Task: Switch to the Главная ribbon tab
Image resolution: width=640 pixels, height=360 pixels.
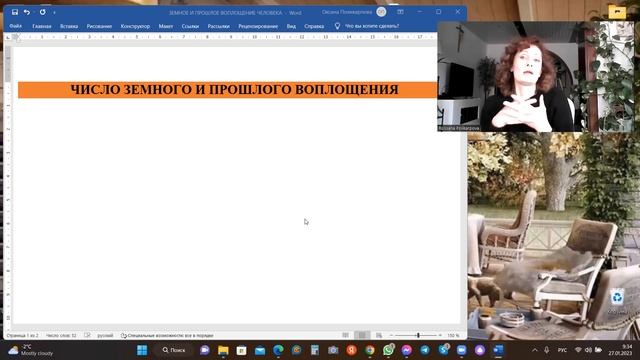Action: [42, 26]
